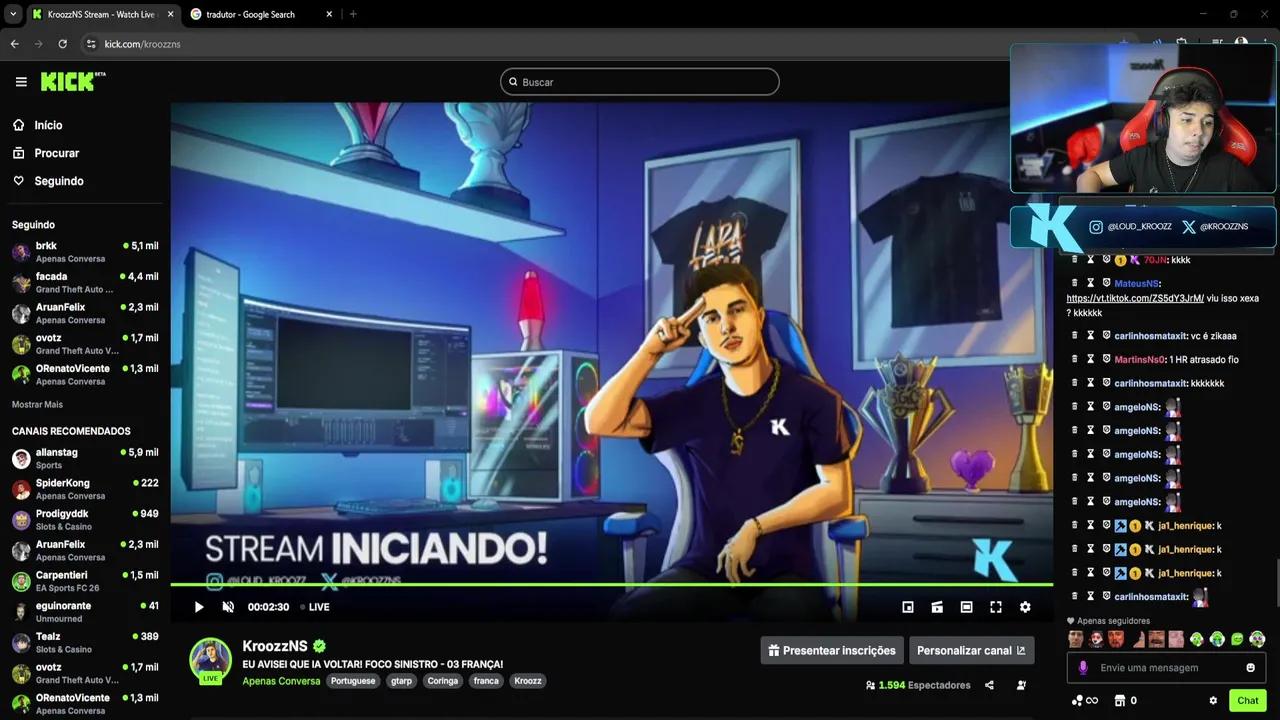Open the emoji picker in message box
Screen dimensions: 1280x720
[1250, 668]
